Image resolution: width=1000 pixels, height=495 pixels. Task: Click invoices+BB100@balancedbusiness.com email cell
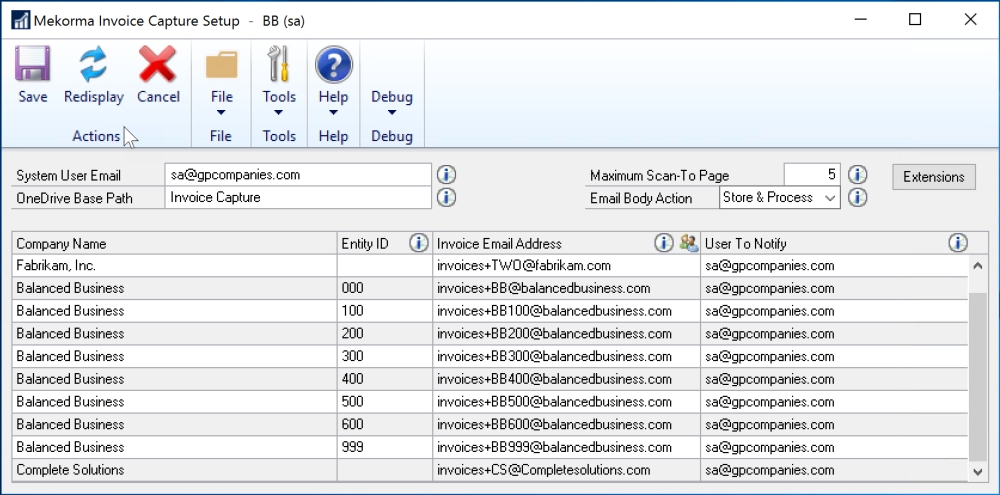[x=566, y=311]
